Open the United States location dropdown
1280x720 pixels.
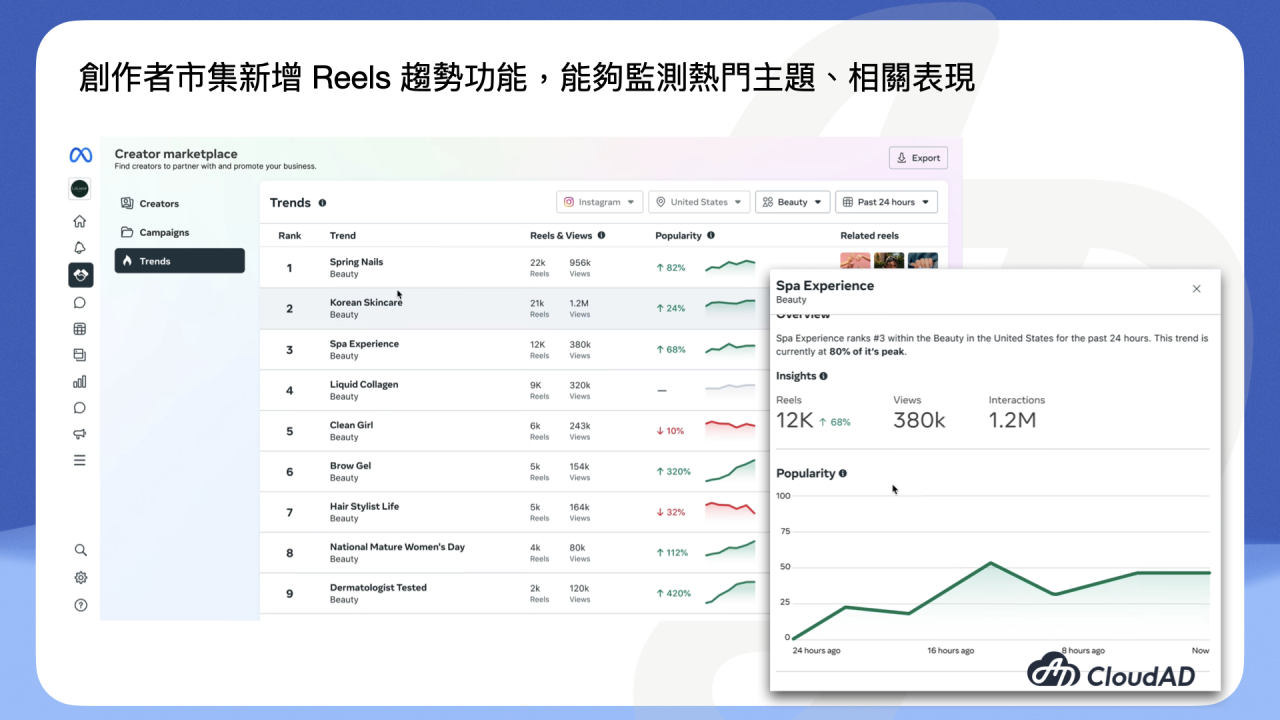click(x=699, y=202)
